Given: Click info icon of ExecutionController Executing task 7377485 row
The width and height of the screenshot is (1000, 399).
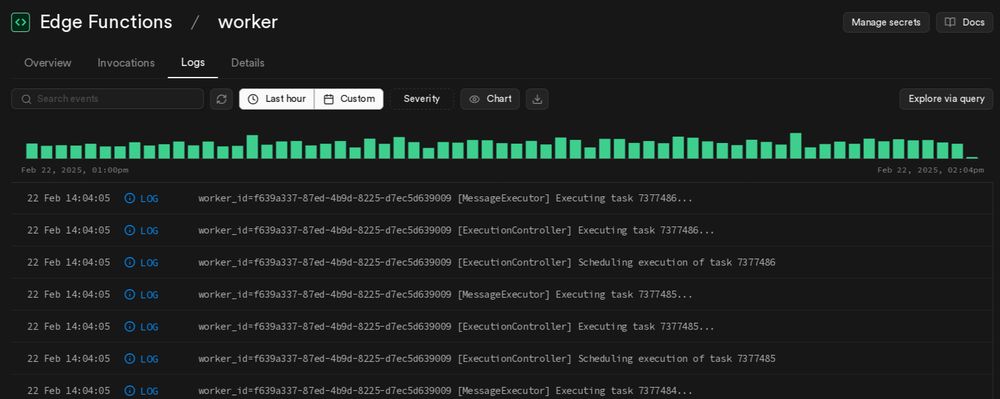Looking at the screenshot, I should pos(129,326).
